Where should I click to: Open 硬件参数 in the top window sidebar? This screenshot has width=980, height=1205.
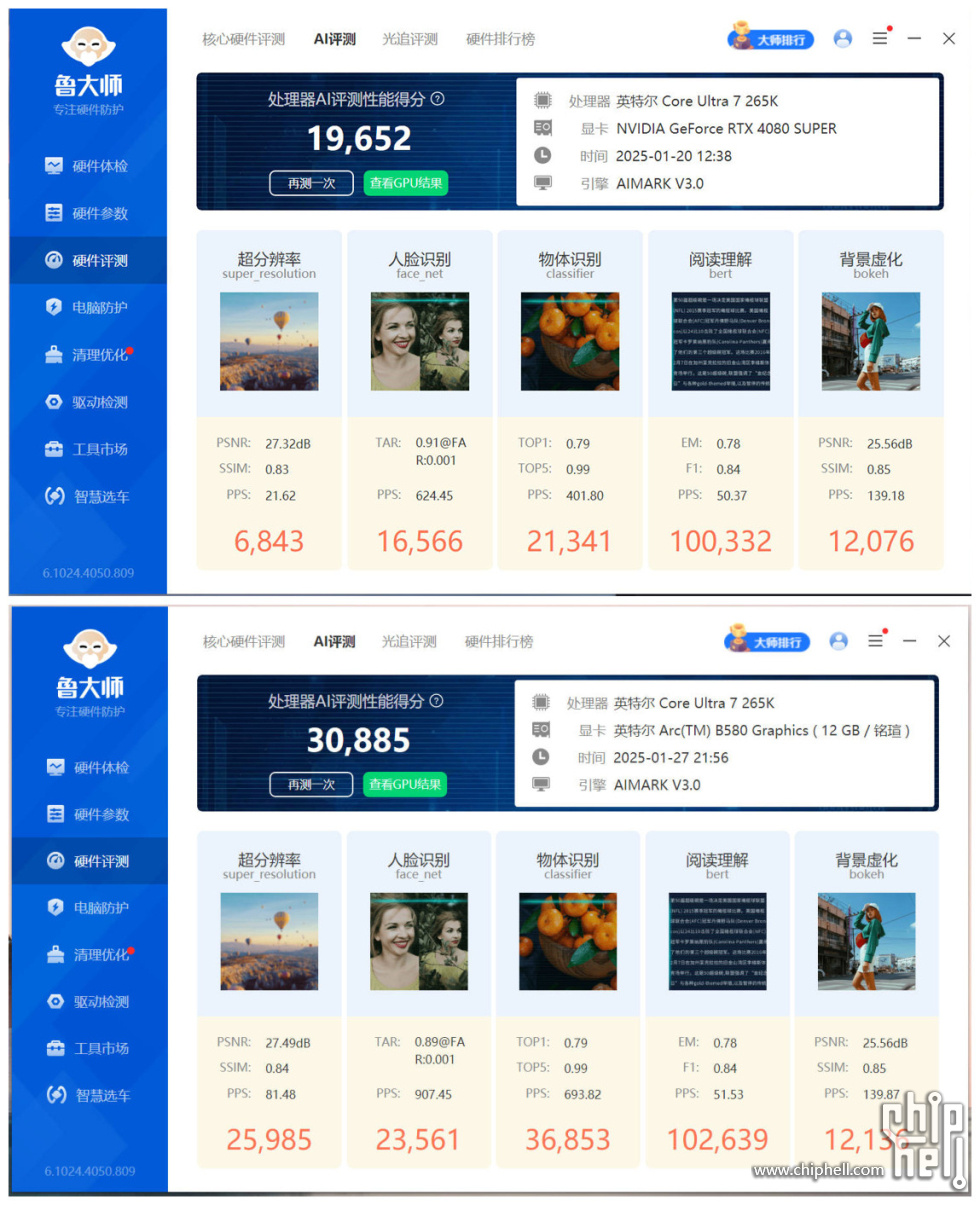click(x=87, y=213)
